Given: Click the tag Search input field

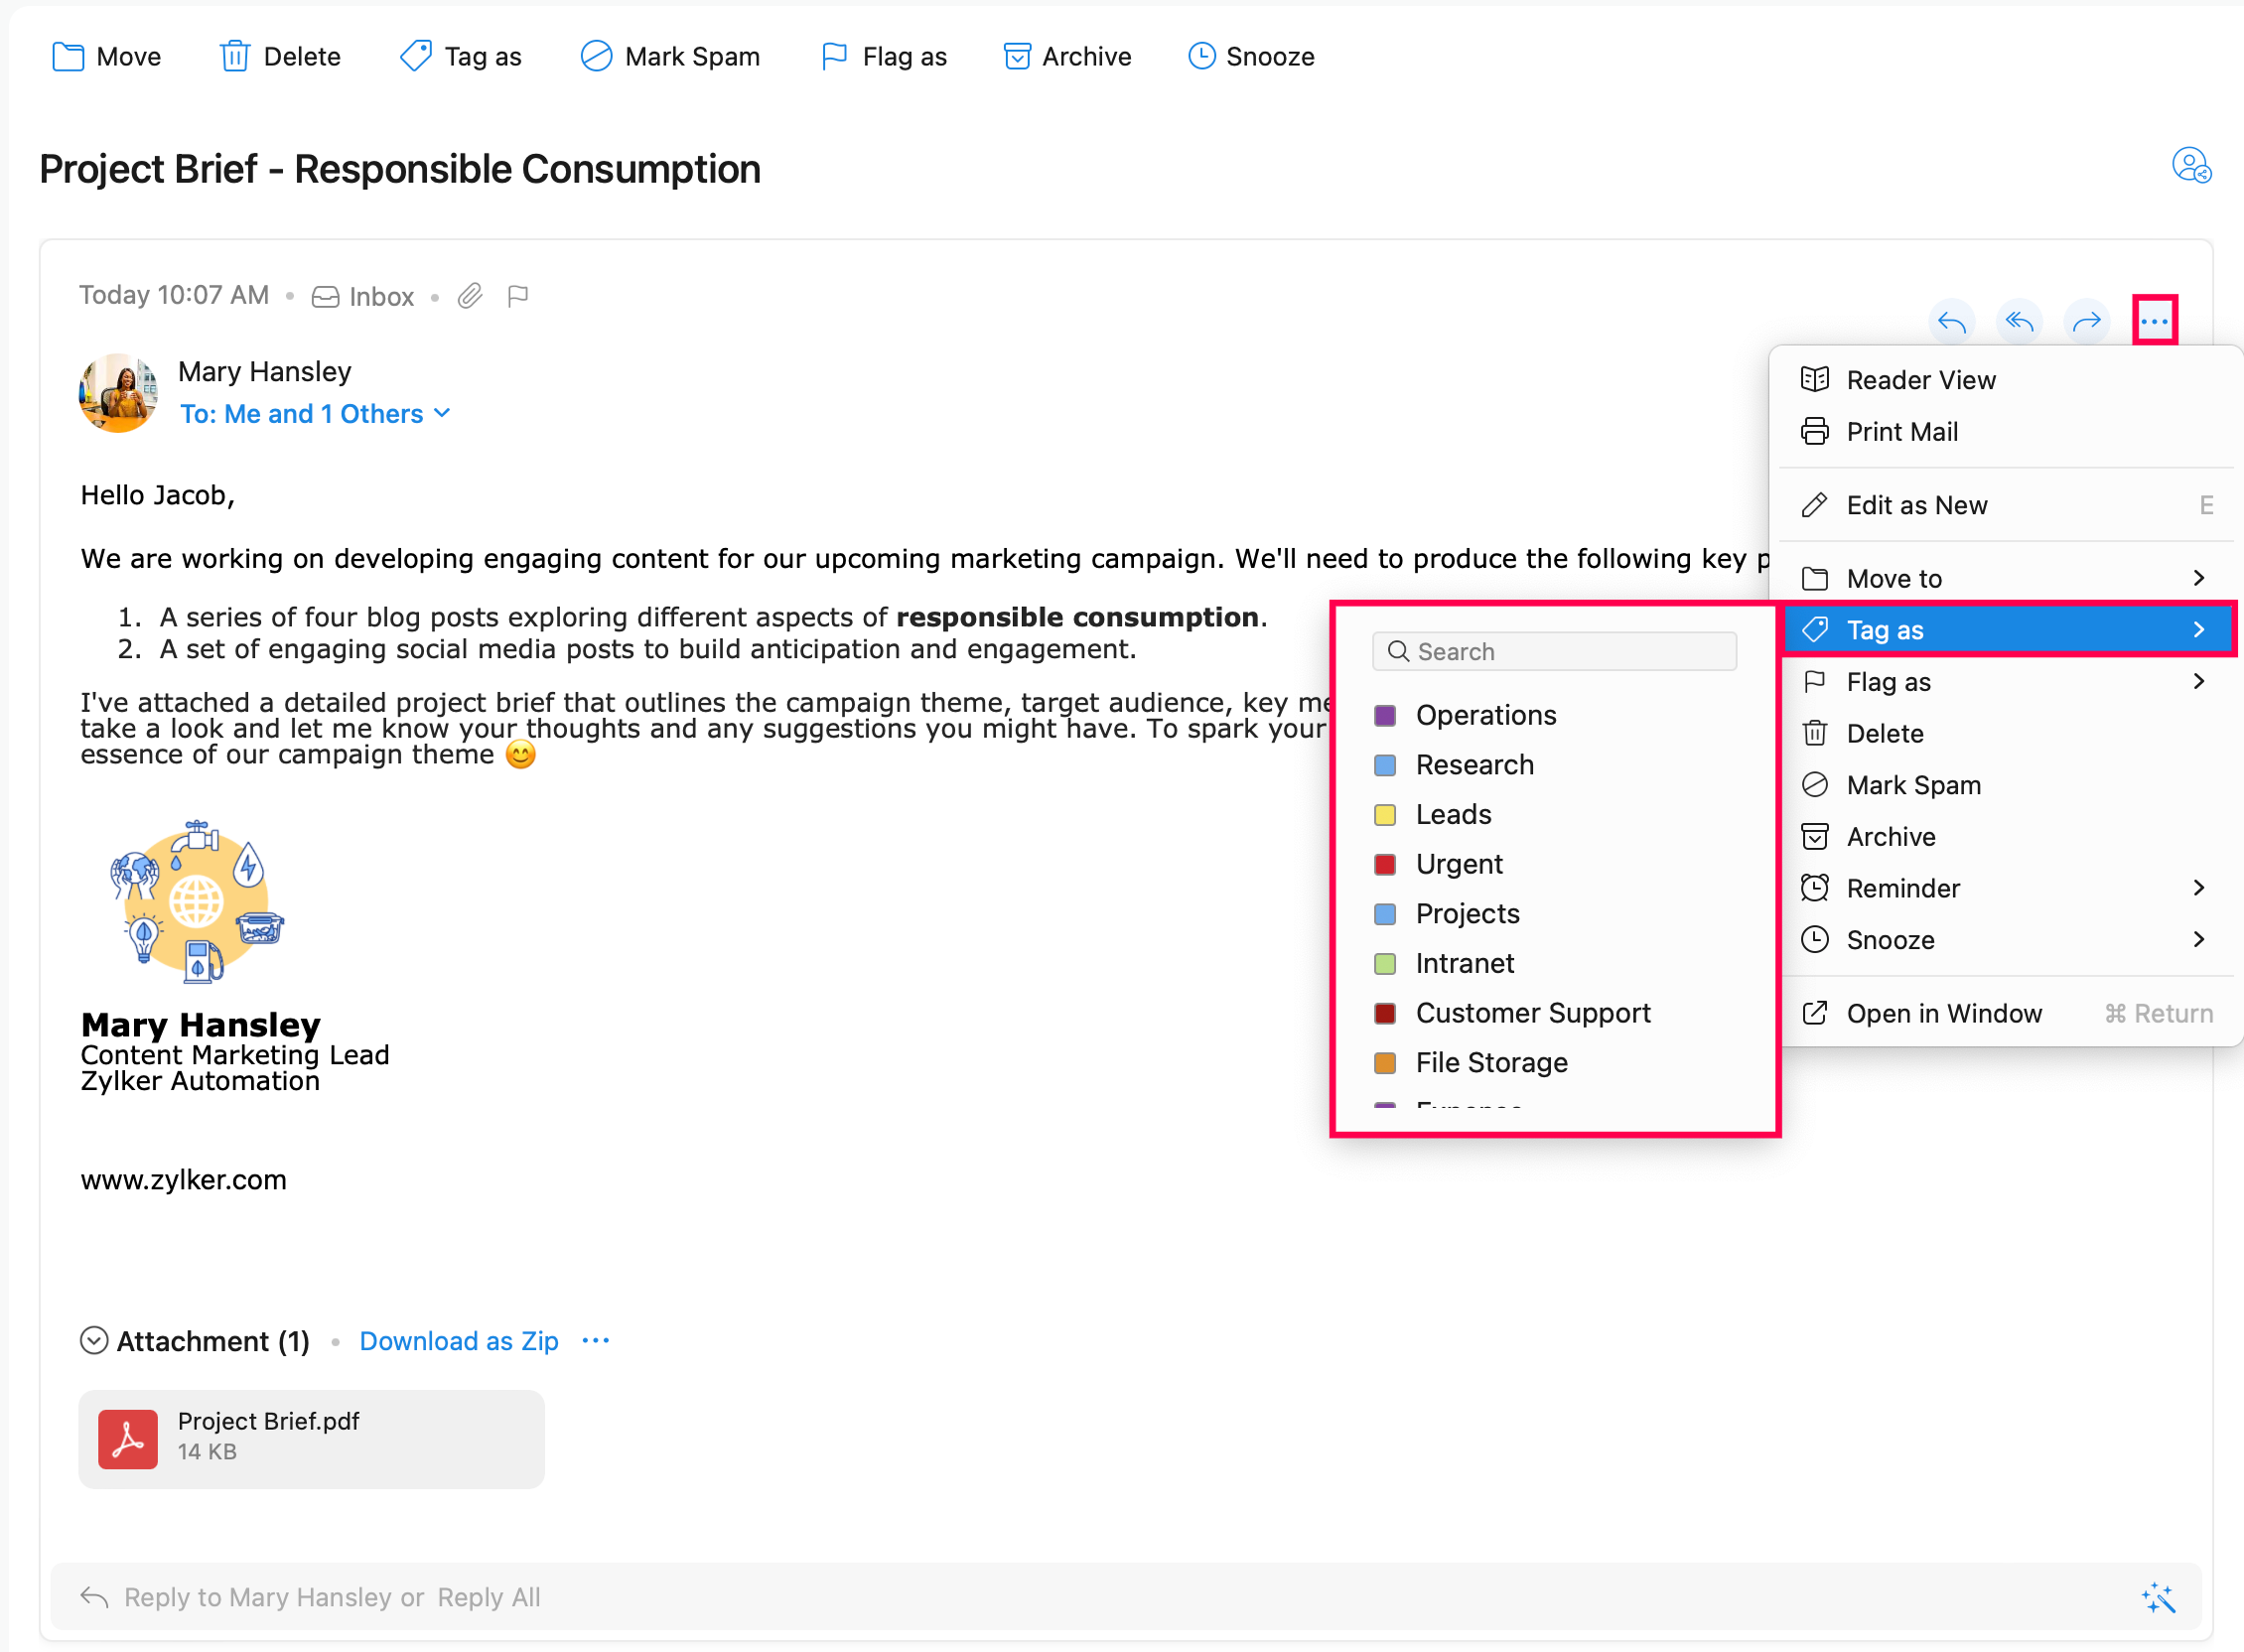Looking at the screenshot, I should (1555, 651).
